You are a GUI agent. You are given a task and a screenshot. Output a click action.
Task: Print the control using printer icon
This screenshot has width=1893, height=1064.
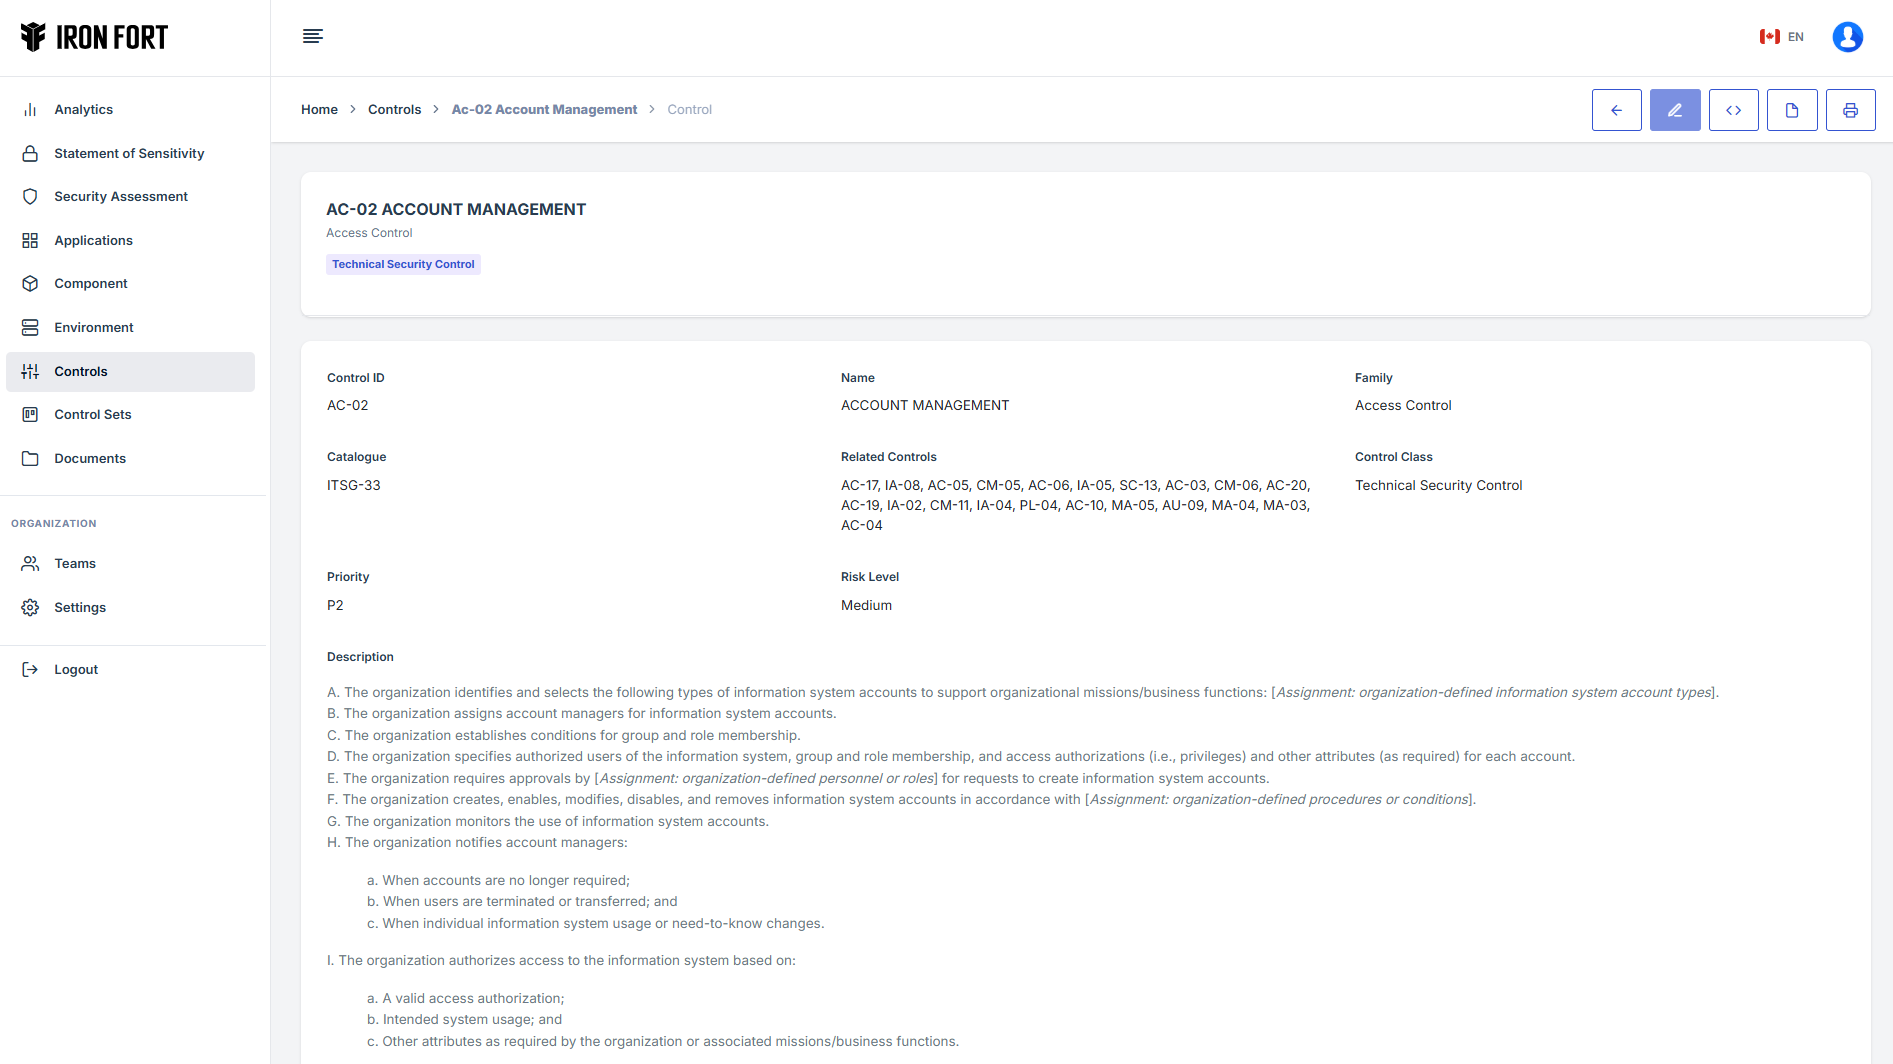[1850, 110]
